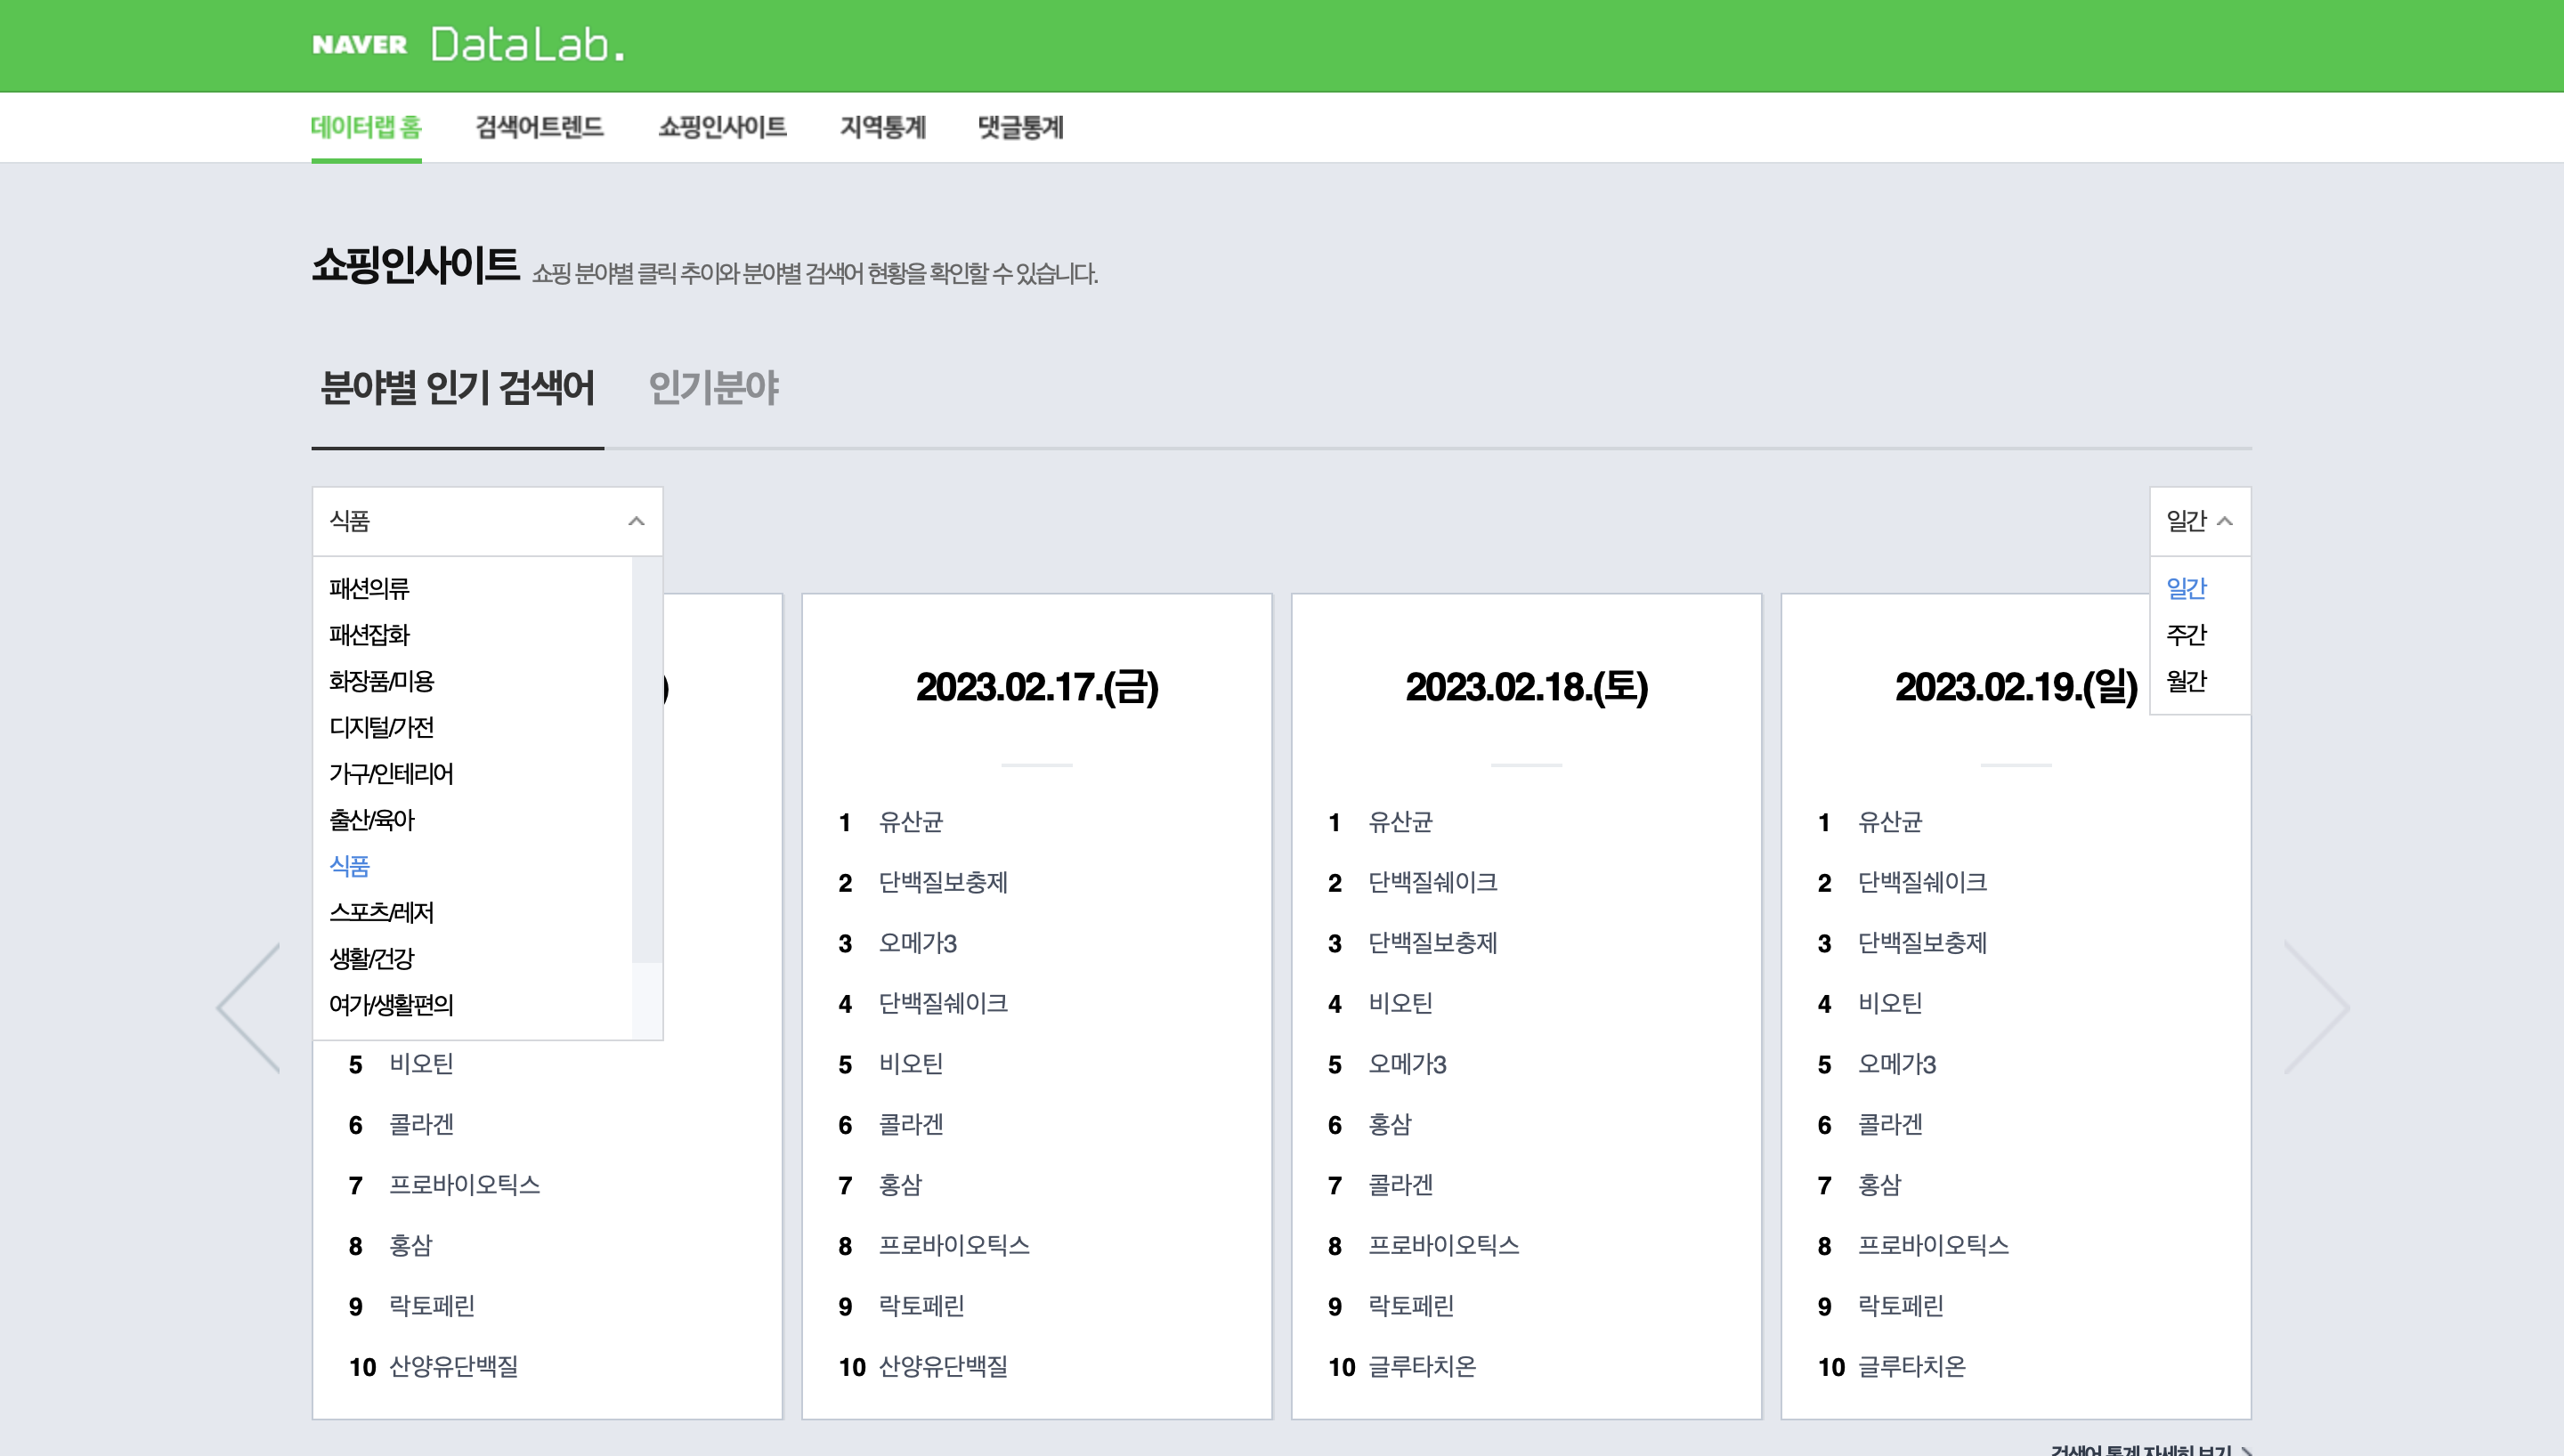Click the previous dates left arrow

tap(249, 1008)
